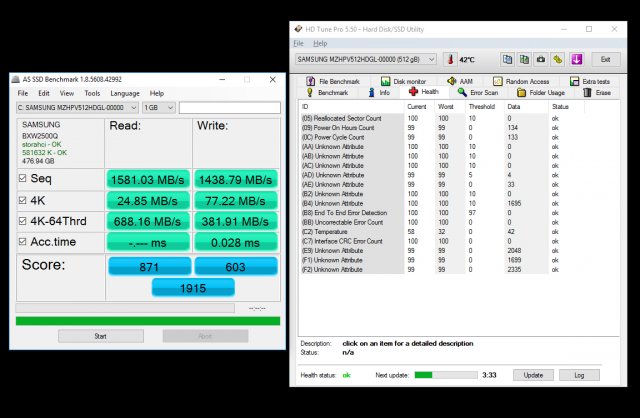Click the AS SSD Benchmark title bar icon
This screenshot has width=640, height=418.
(16, 79)
